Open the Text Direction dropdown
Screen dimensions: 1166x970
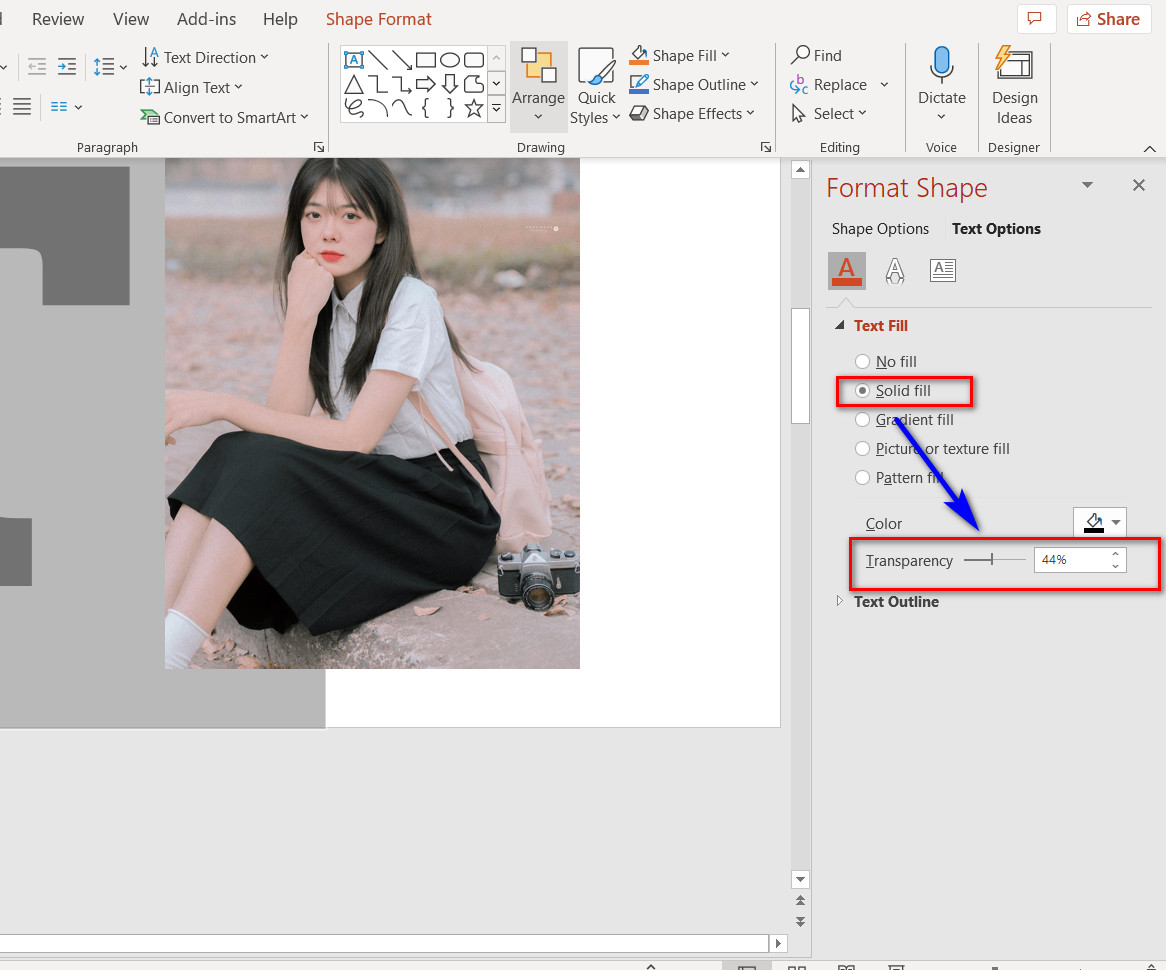click(205, 57)
